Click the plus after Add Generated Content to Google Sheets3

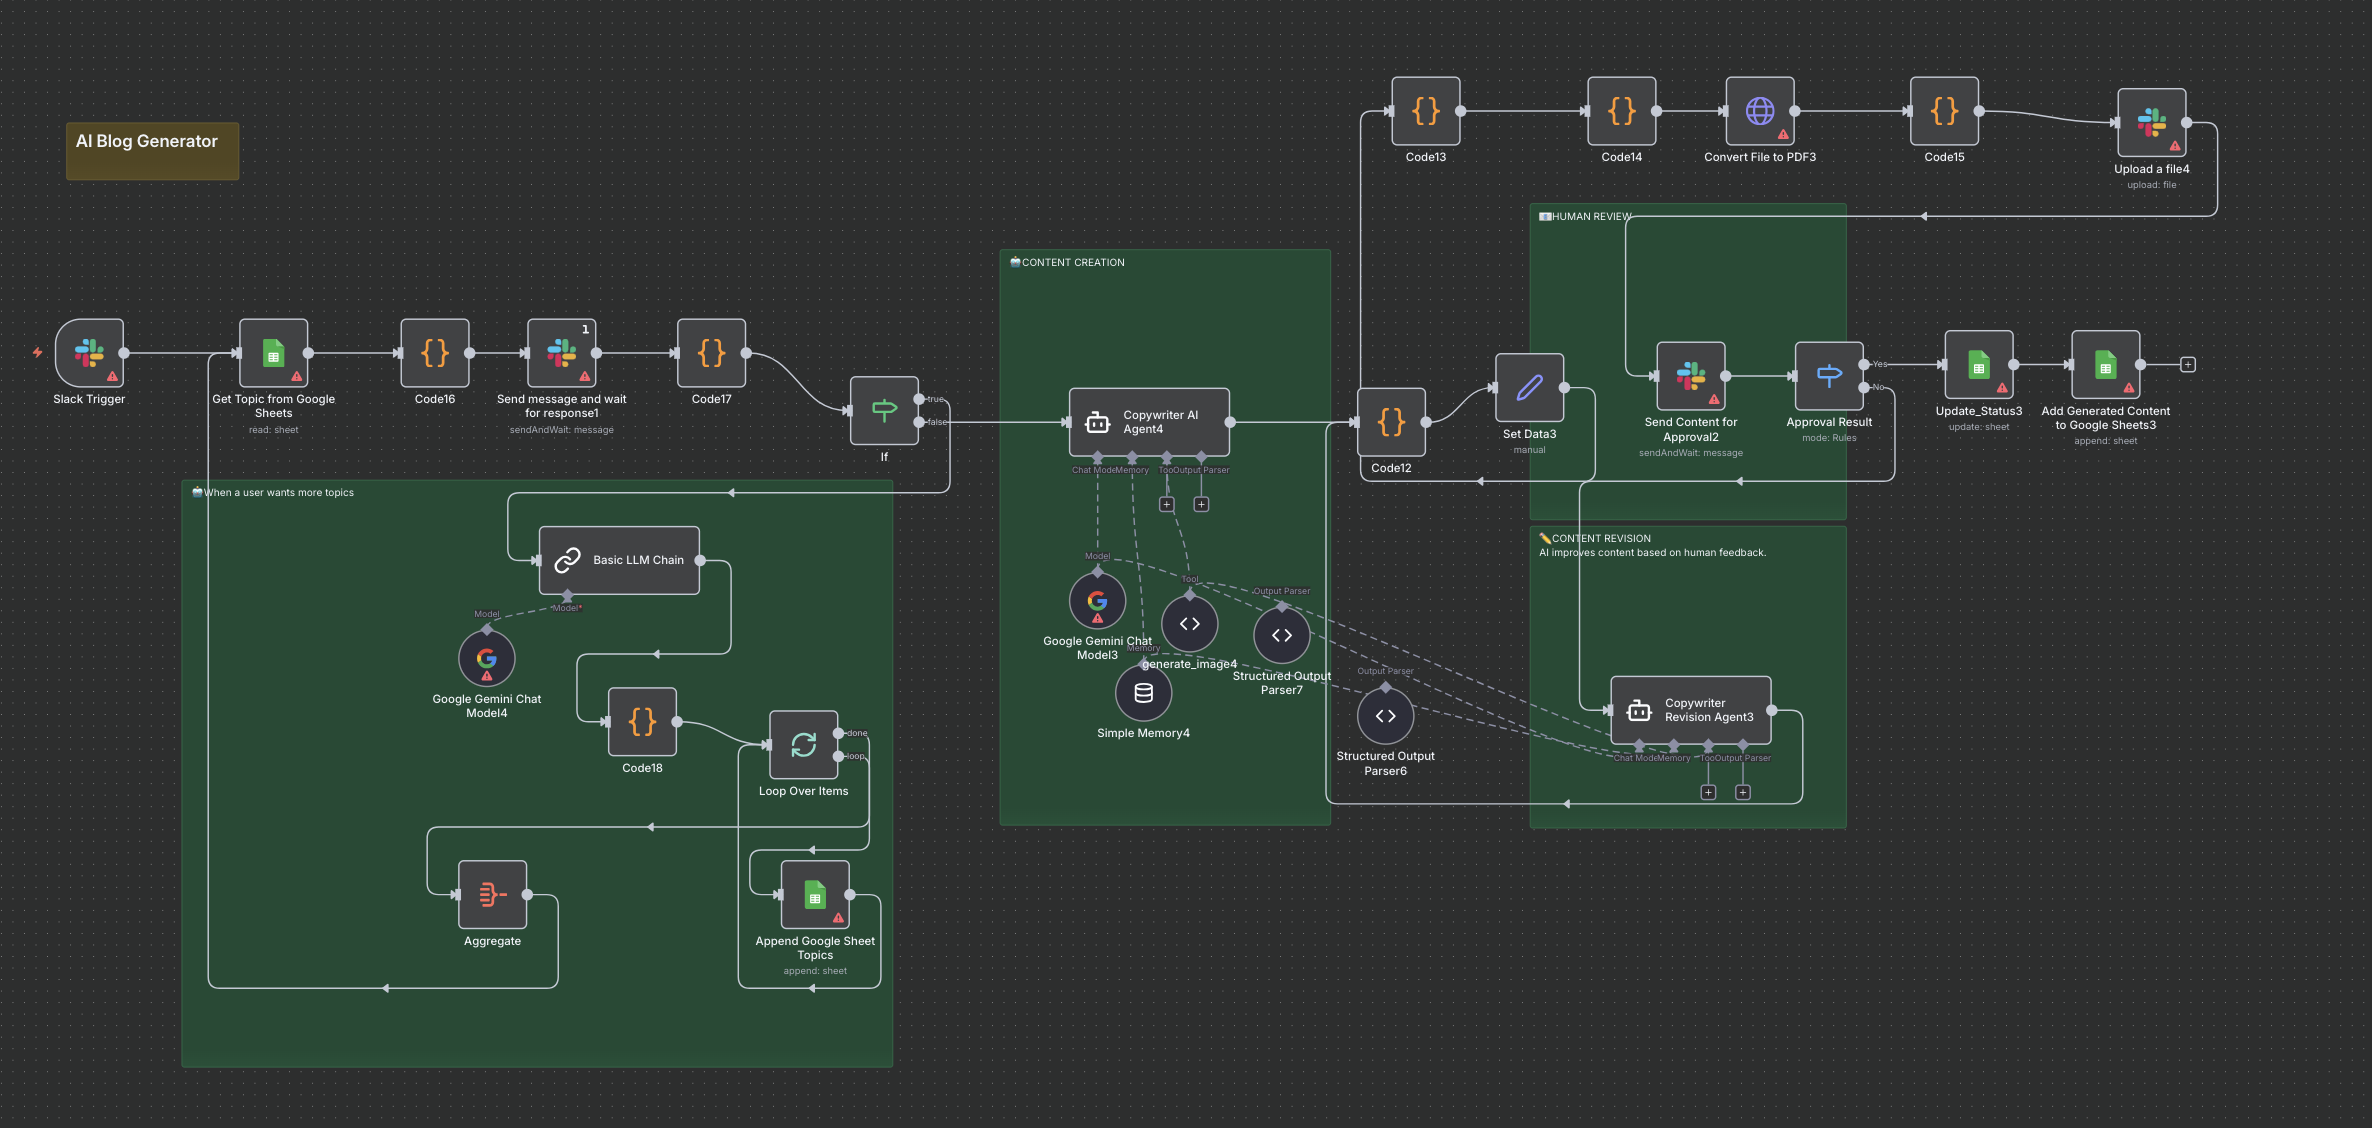[2187, 364]
